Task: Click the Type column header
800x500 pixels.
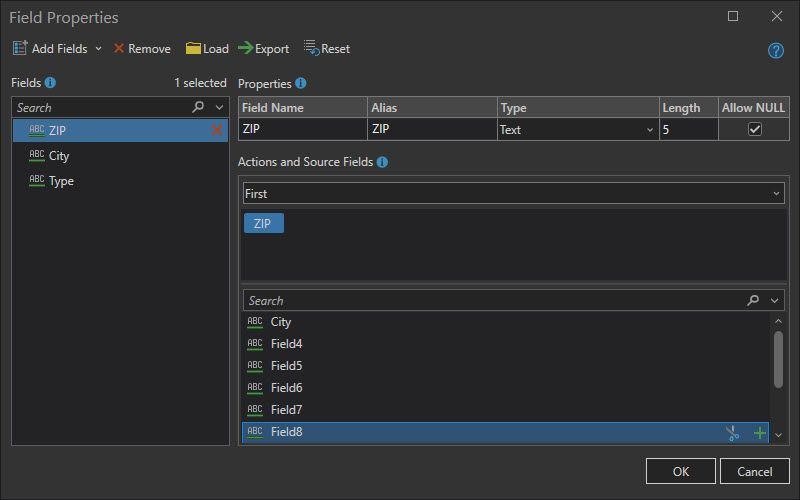Action: [578, 108]
